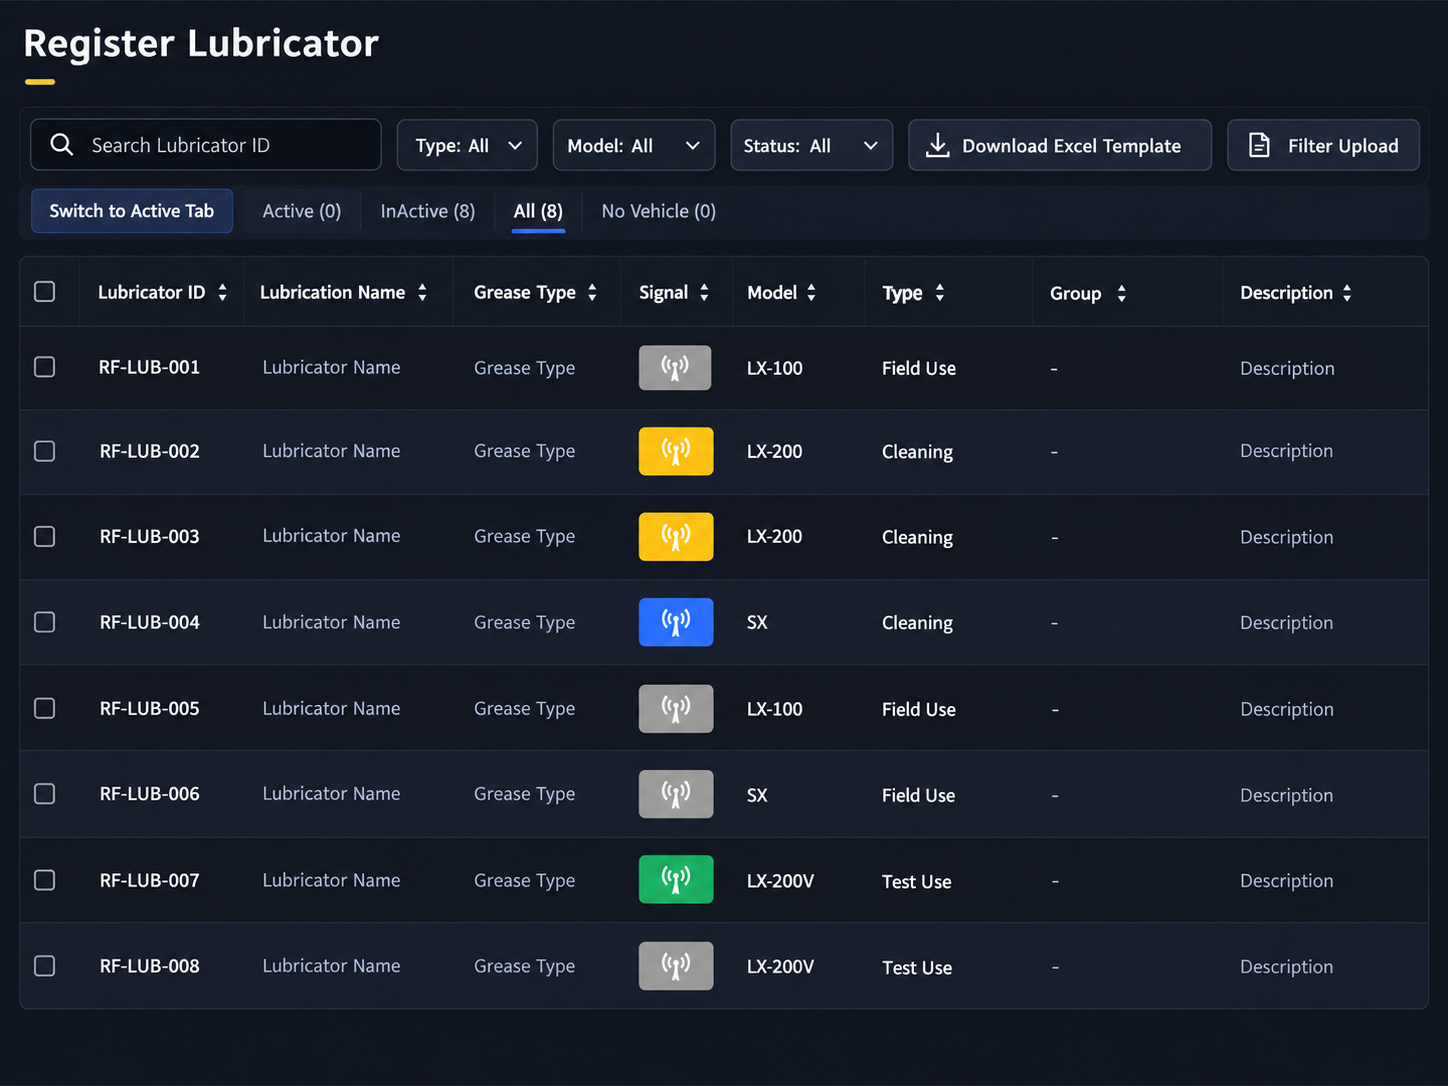Check the RF-LUB-007 row checkbox
The height and width of the screenshot is (1086, 1448).
pyautogui.click(x=45, y=880)
